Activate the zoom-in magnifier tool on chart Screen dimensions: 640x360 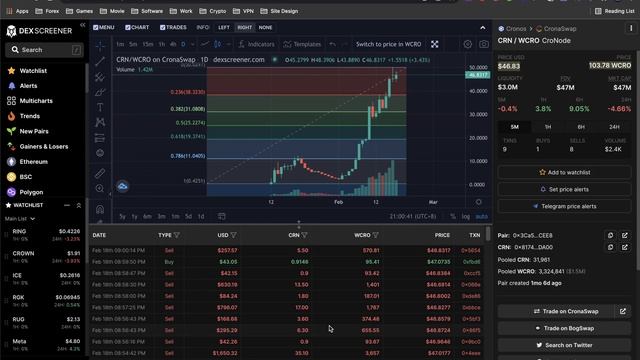coord(100,188)
